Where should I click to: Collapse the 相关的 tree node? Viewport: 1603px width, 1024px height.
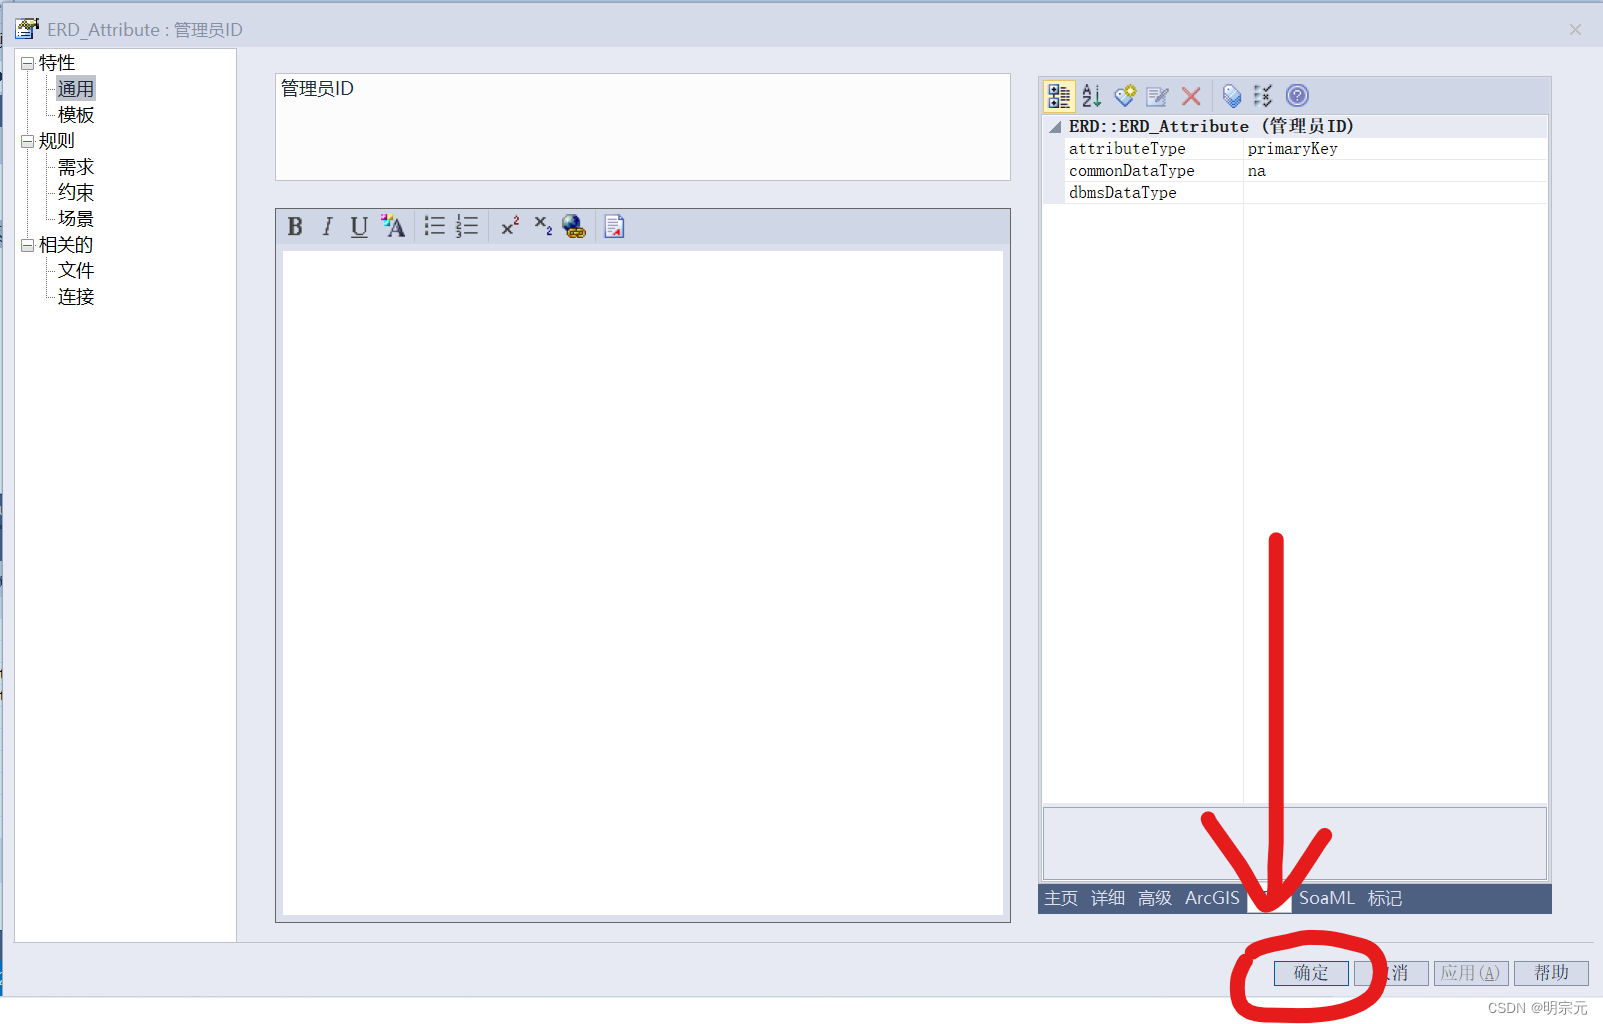click(x=27, y=245)
